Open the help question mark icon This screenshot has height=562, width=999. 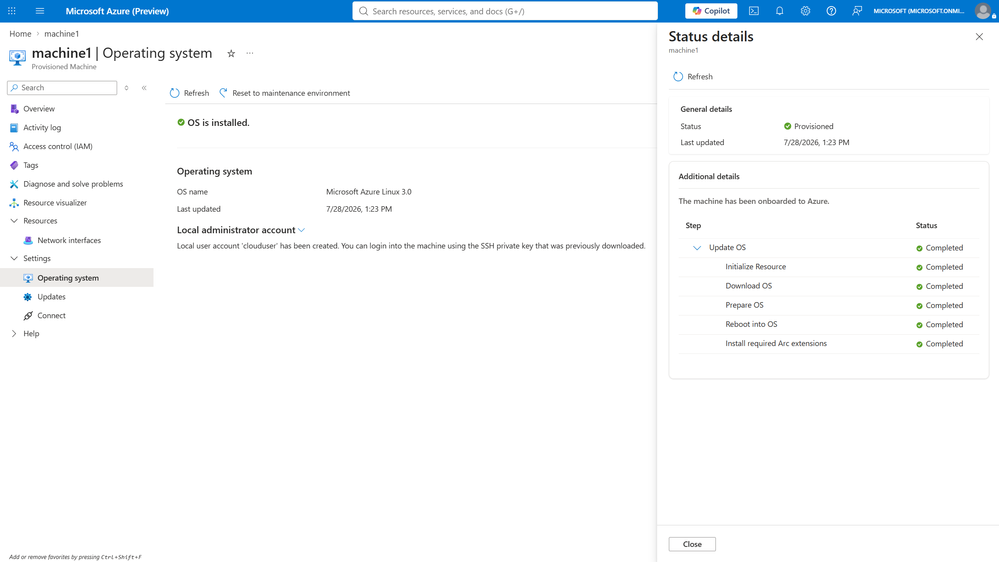pos(831,11)
